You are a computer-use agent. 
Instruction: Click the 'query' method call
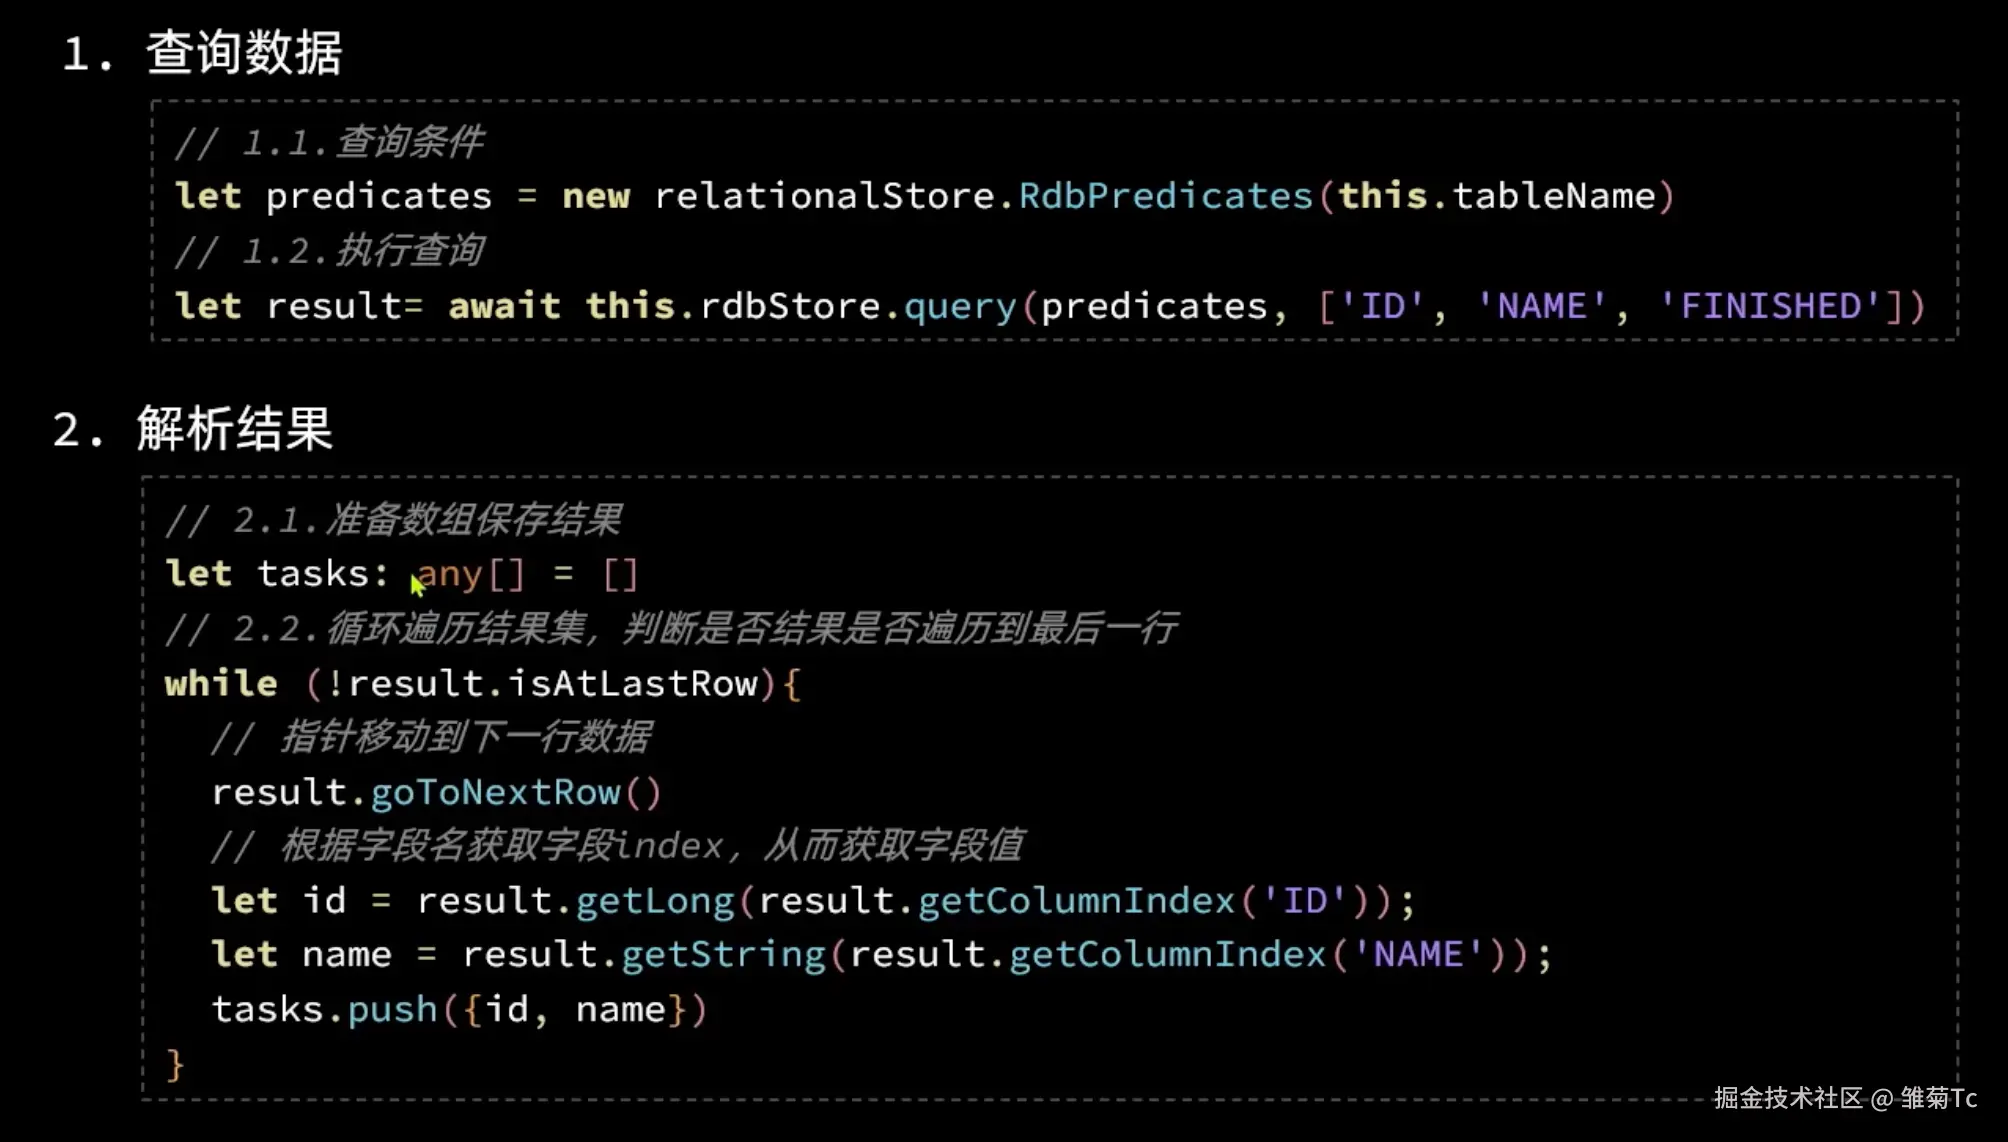(960, 306)
